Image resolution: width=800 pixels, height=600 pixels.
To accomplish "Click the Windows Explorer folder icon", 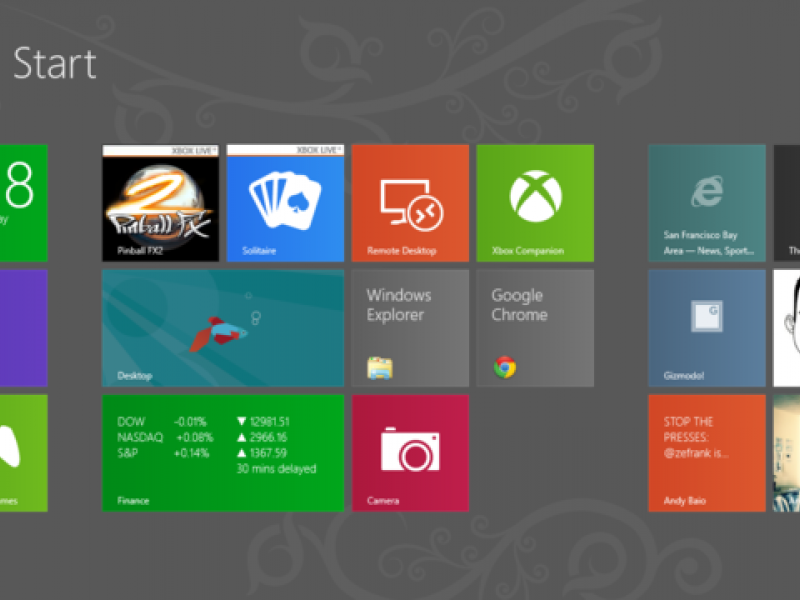I will click(x=380, y=368).
